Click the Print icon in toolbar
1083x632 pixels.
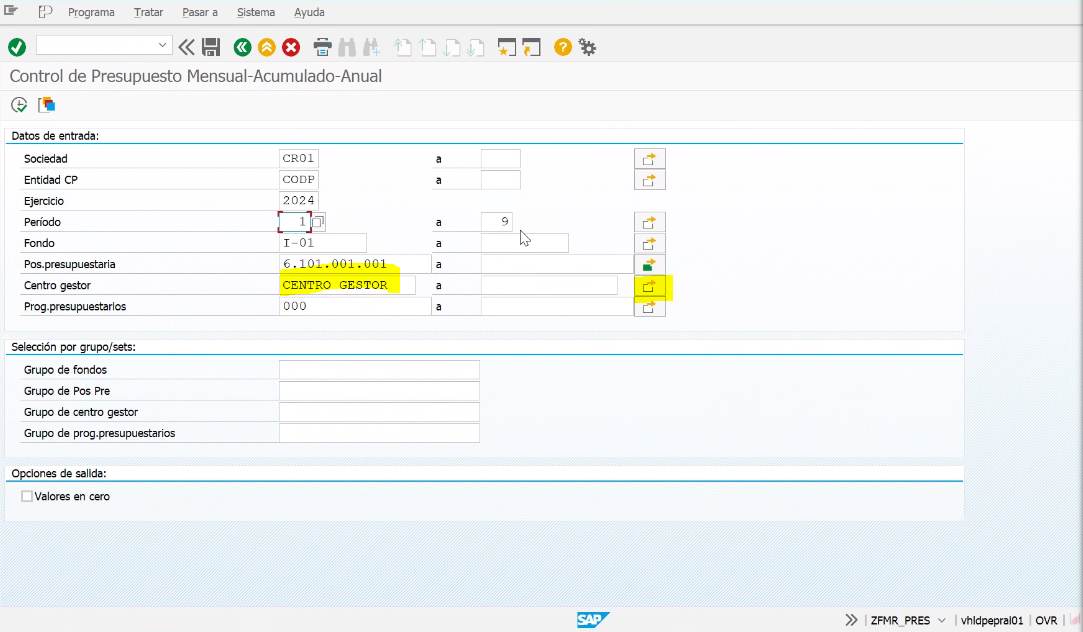tap(322, 47)
